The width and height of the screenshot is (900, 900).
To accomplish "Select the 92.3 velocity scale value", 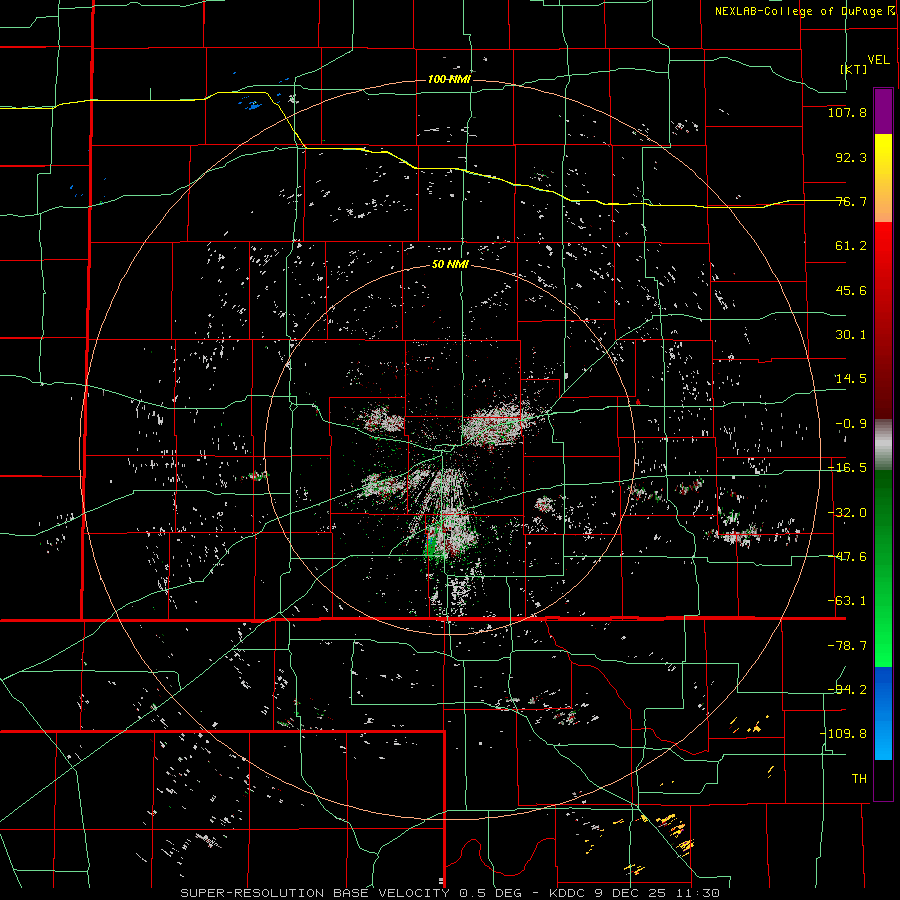I will point(851,157).
